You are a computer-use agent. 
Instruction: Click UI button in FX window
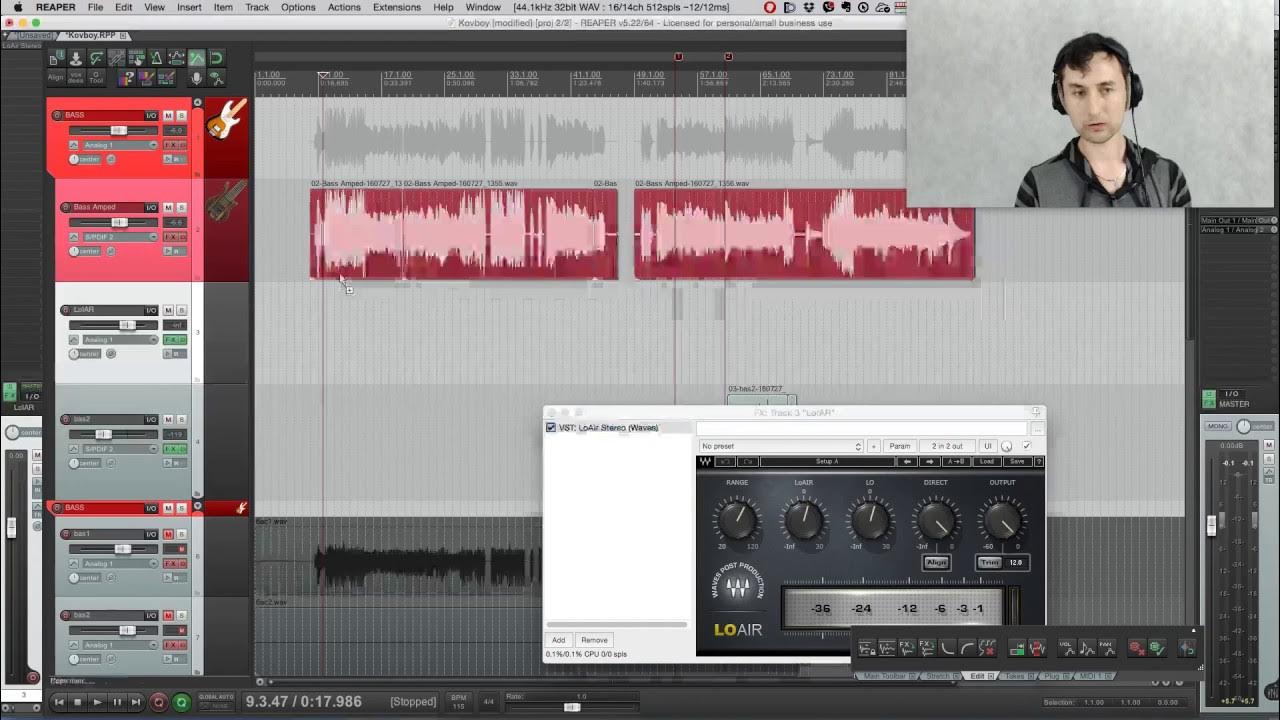[988, 446]
